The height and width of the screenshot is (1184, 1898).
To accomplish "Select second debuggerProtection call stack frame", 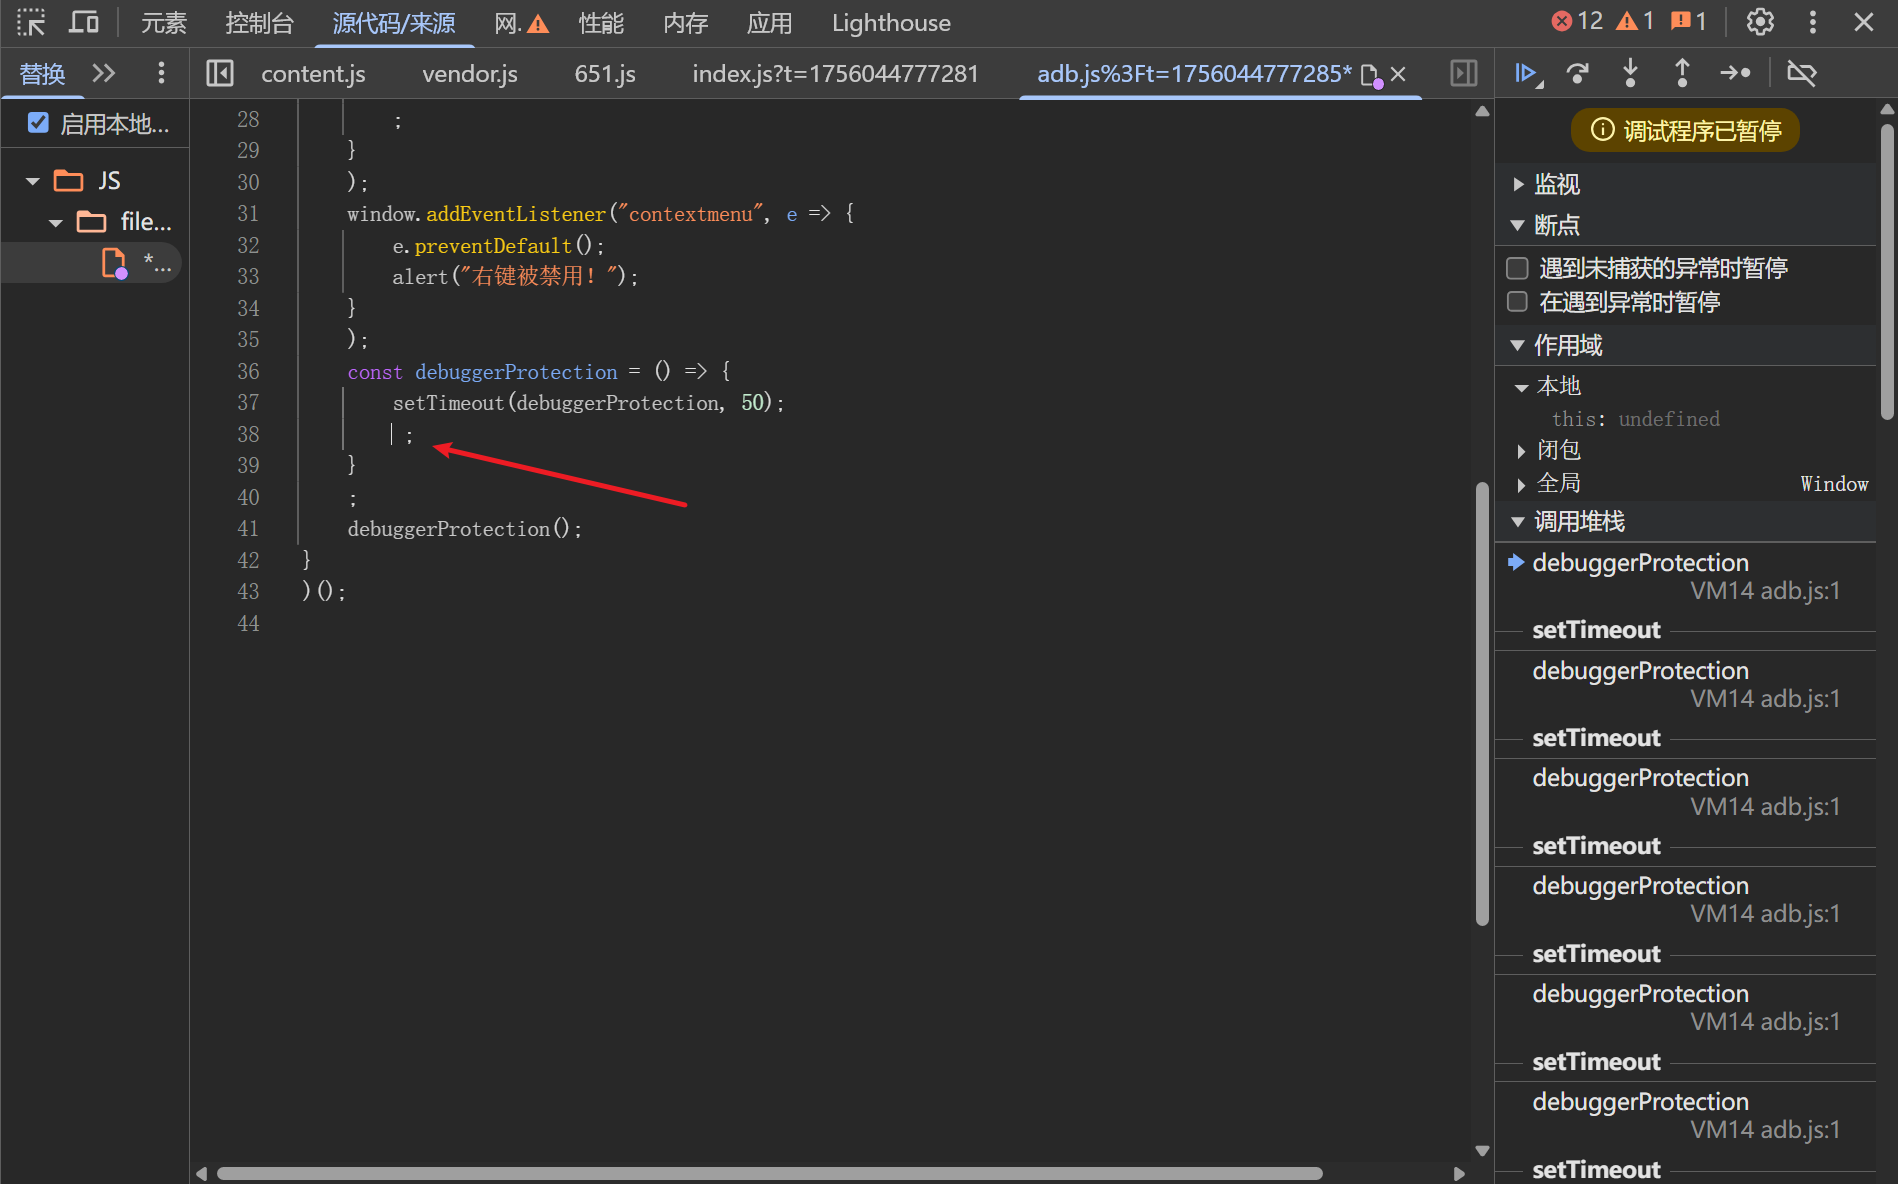I will click(x=1640, y=671).
